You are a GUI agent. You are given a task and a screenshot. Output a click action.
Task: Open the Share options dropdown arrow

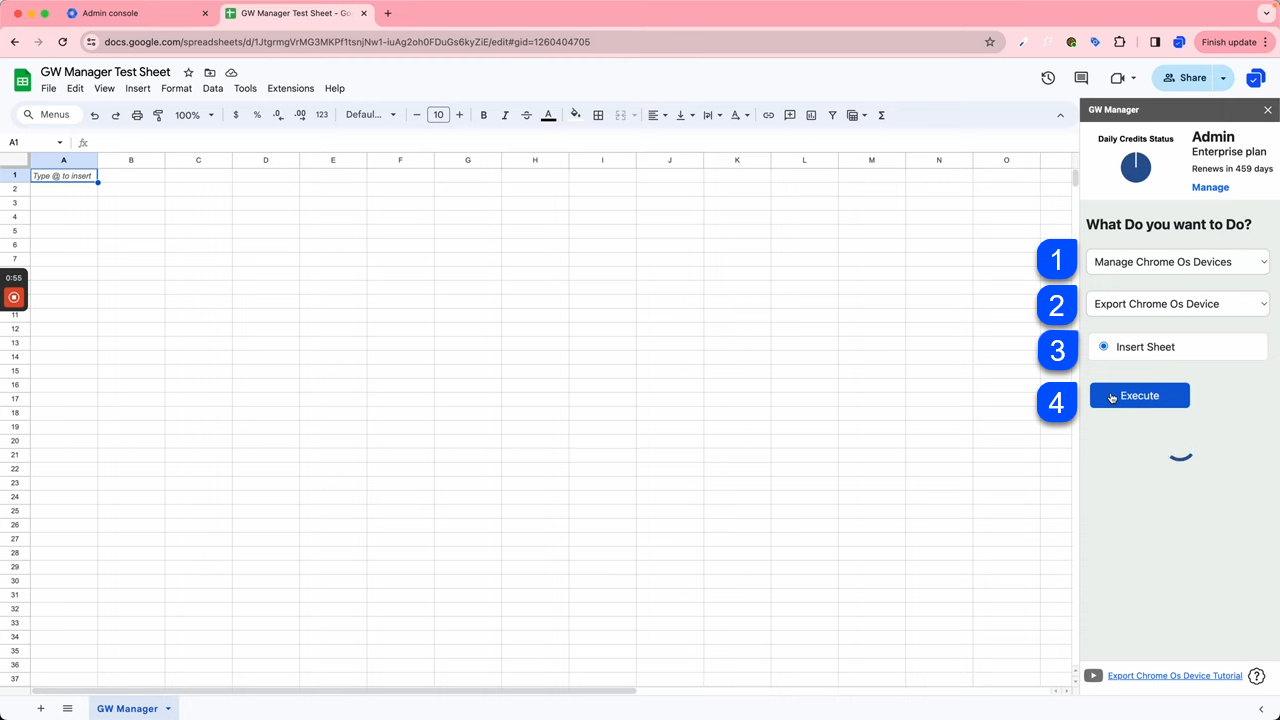[1224, 78]
